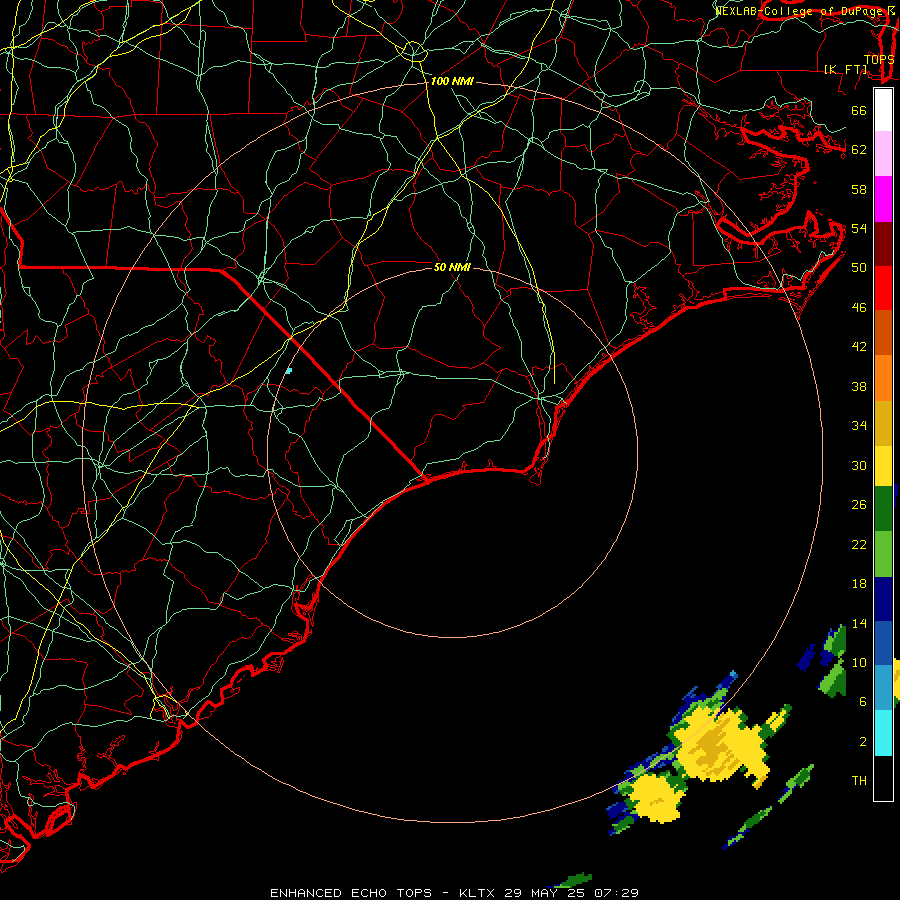900x900 pixels.
Task: Click the 'ENHANCED ECHO TOPS' title text
Action: (351, 893)
